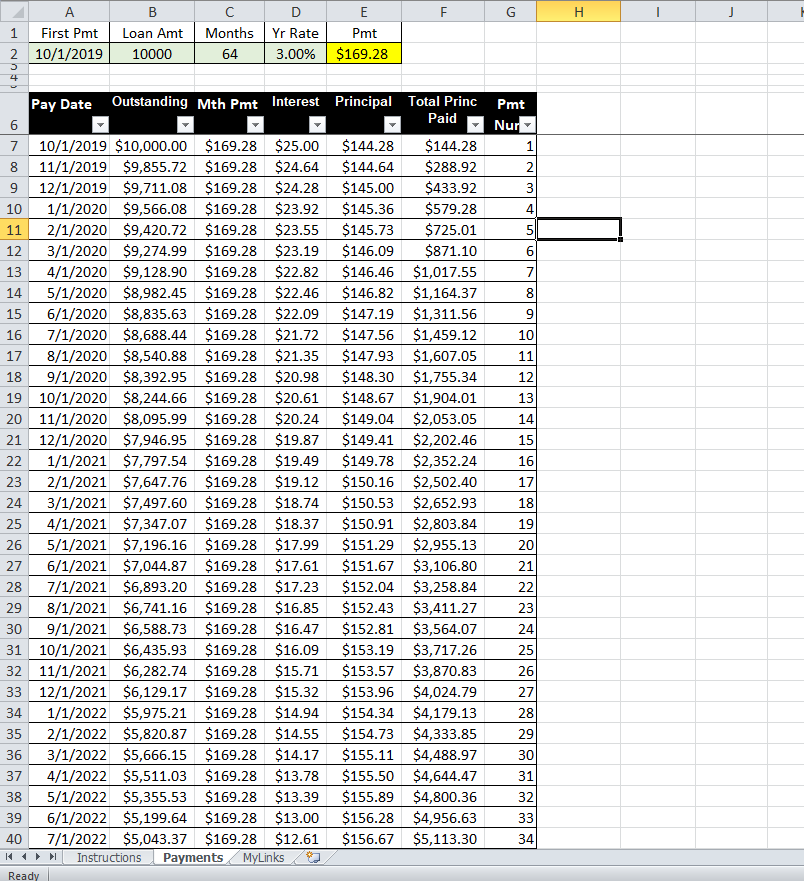Open the Pay Date filter dropdown
The image size is (804, 881).
click(x=100, y=124)
